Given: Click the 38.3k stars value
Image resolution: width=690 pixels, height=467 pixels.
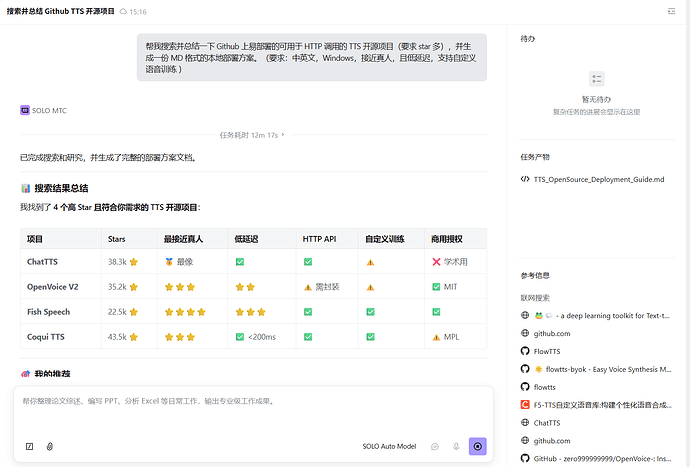Looking at the screenshot, I should (117, 262).
